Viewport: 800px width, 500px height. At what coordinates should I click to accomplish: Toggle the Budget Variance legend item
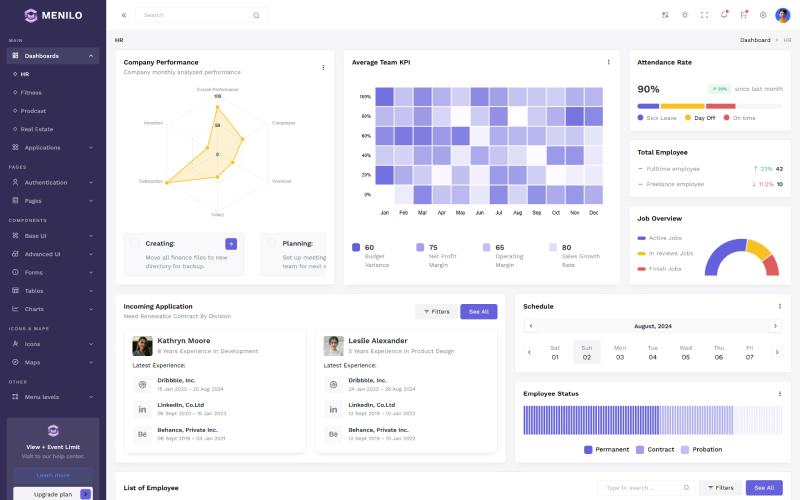(x=357, y=247)
